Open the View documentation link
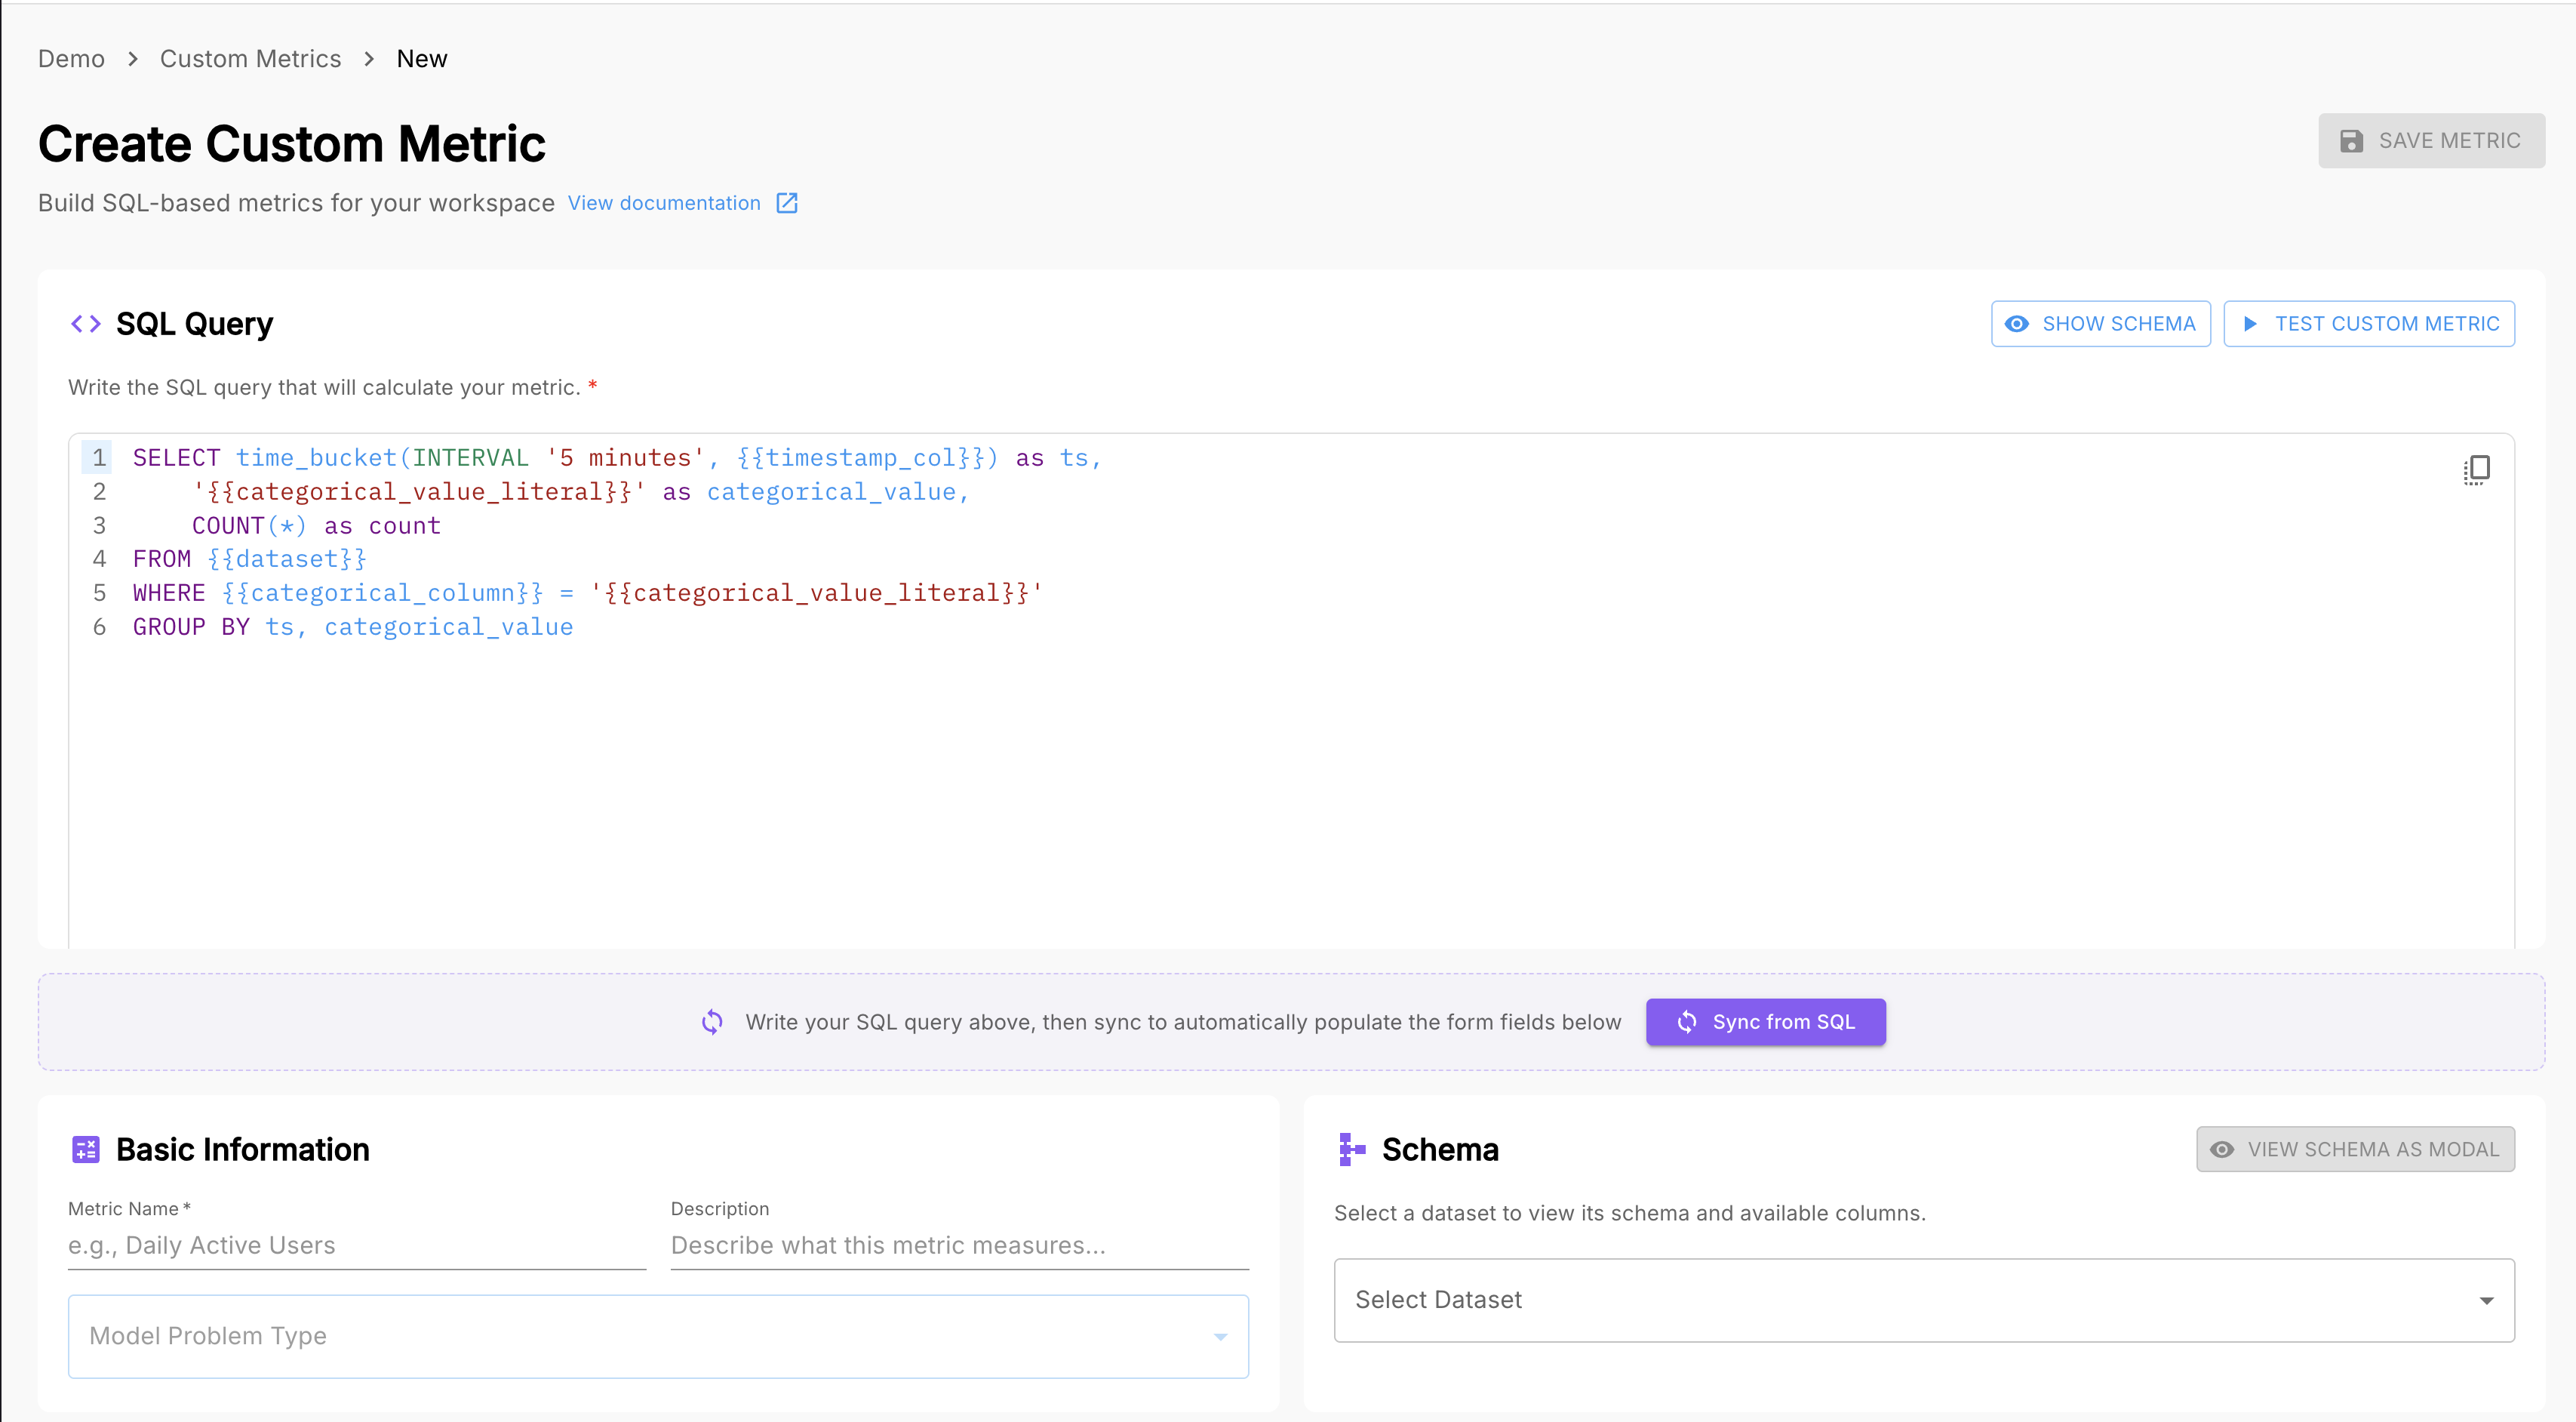The height and width of the screenshot is (1422, 2576). click(664, 203)
